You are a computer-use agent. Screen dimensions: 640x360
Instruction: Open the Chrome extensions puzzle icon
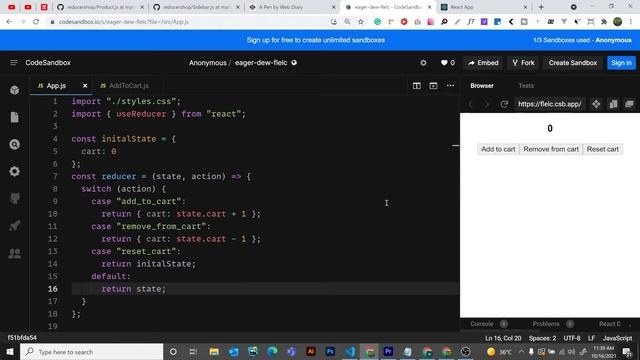tap(604, 22)
